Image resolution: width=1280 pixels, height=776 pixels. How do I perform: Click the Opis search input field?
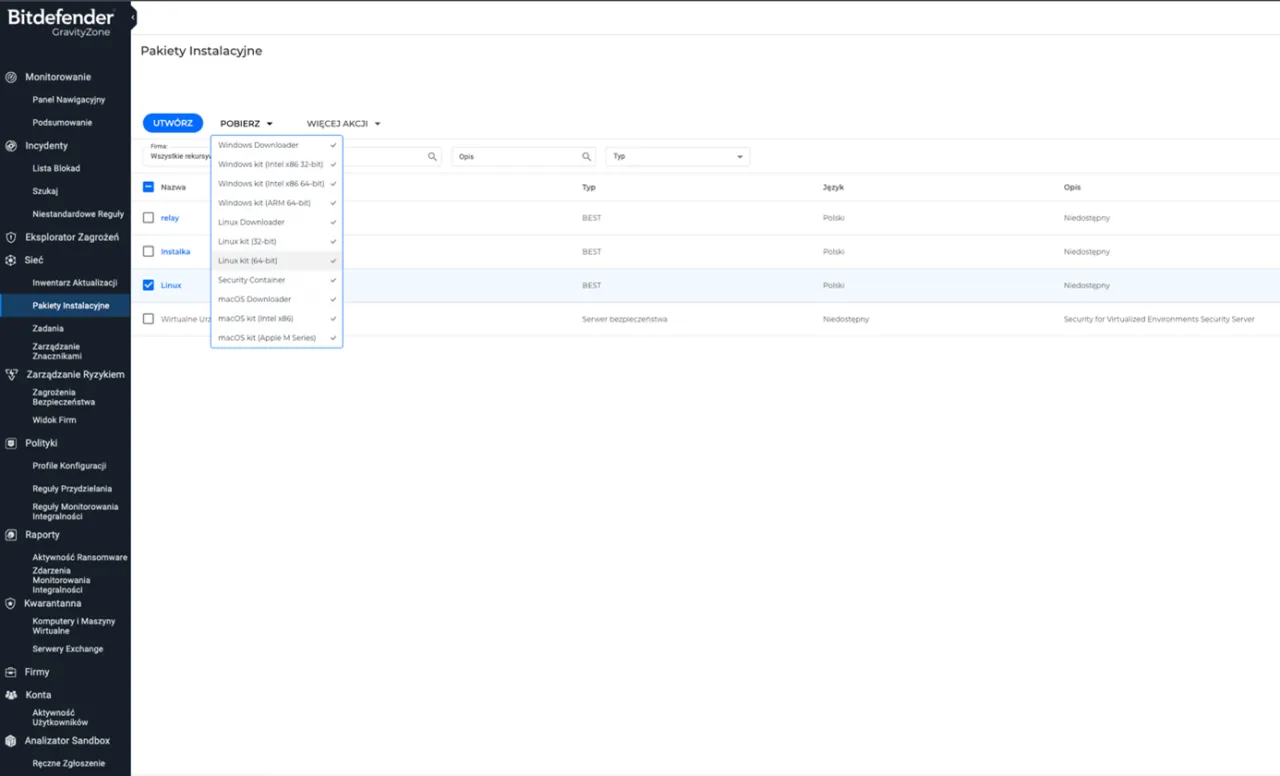click(516, 157)
